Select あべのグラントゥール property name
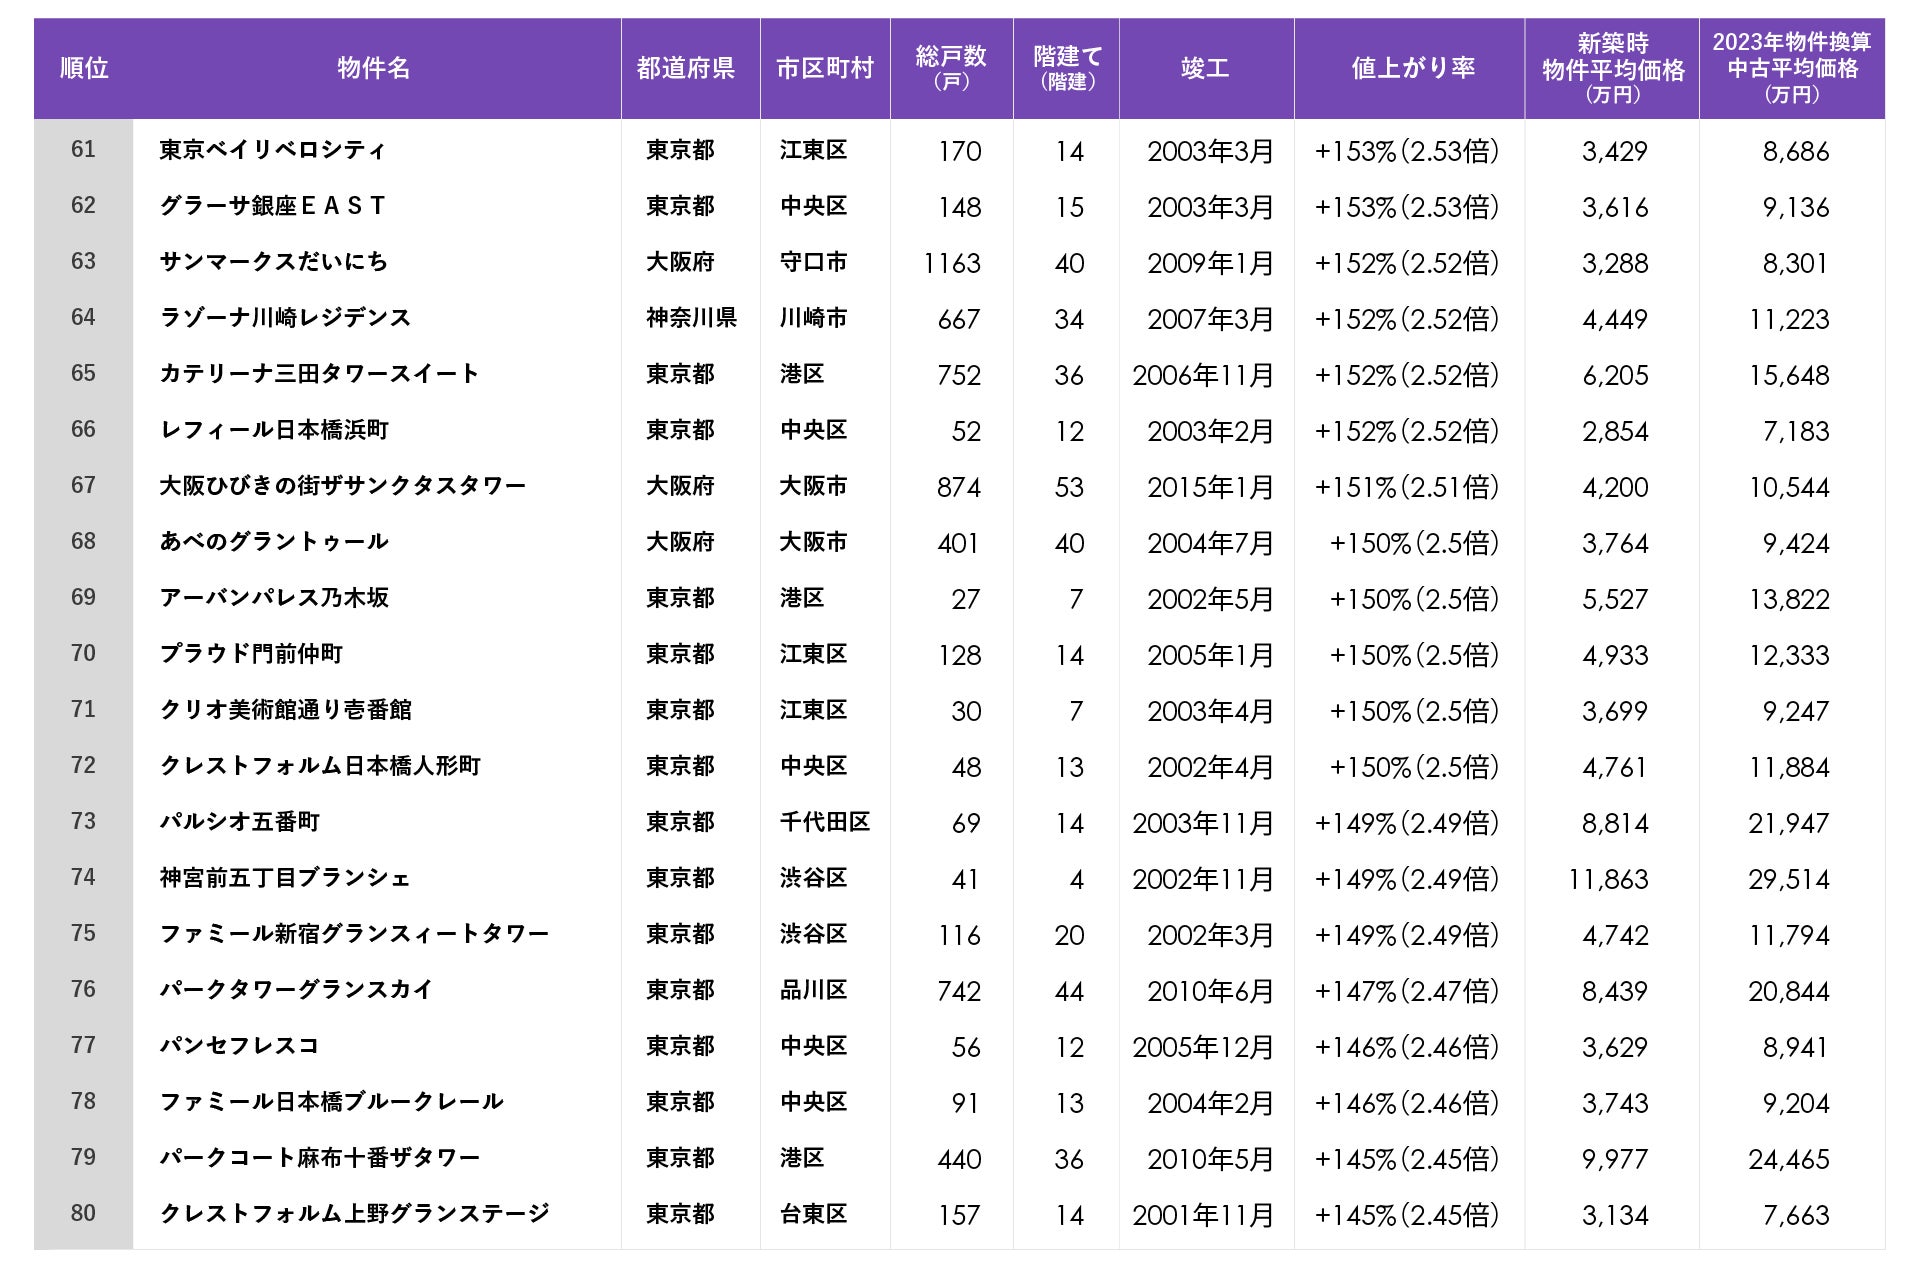 point(274,542)
